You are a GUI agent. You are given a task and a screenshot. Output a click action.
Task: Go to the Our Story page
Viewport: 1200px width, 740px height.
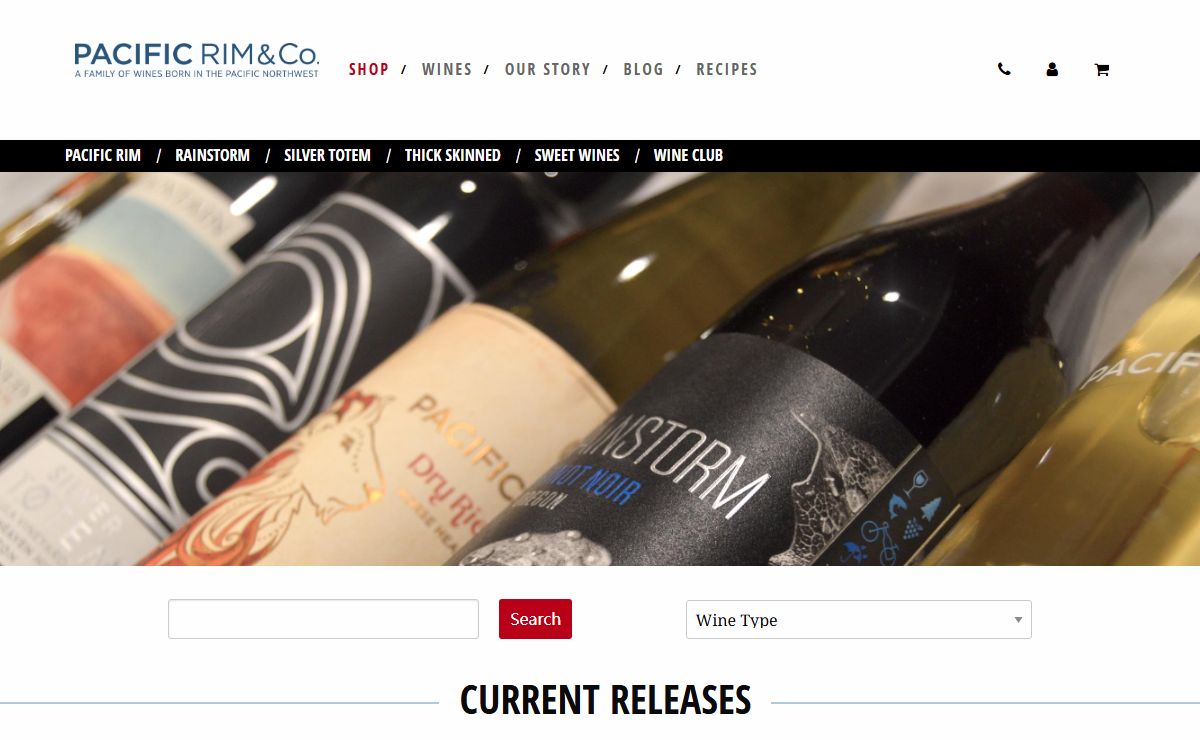pyautogui.click(x=548, y=69)
